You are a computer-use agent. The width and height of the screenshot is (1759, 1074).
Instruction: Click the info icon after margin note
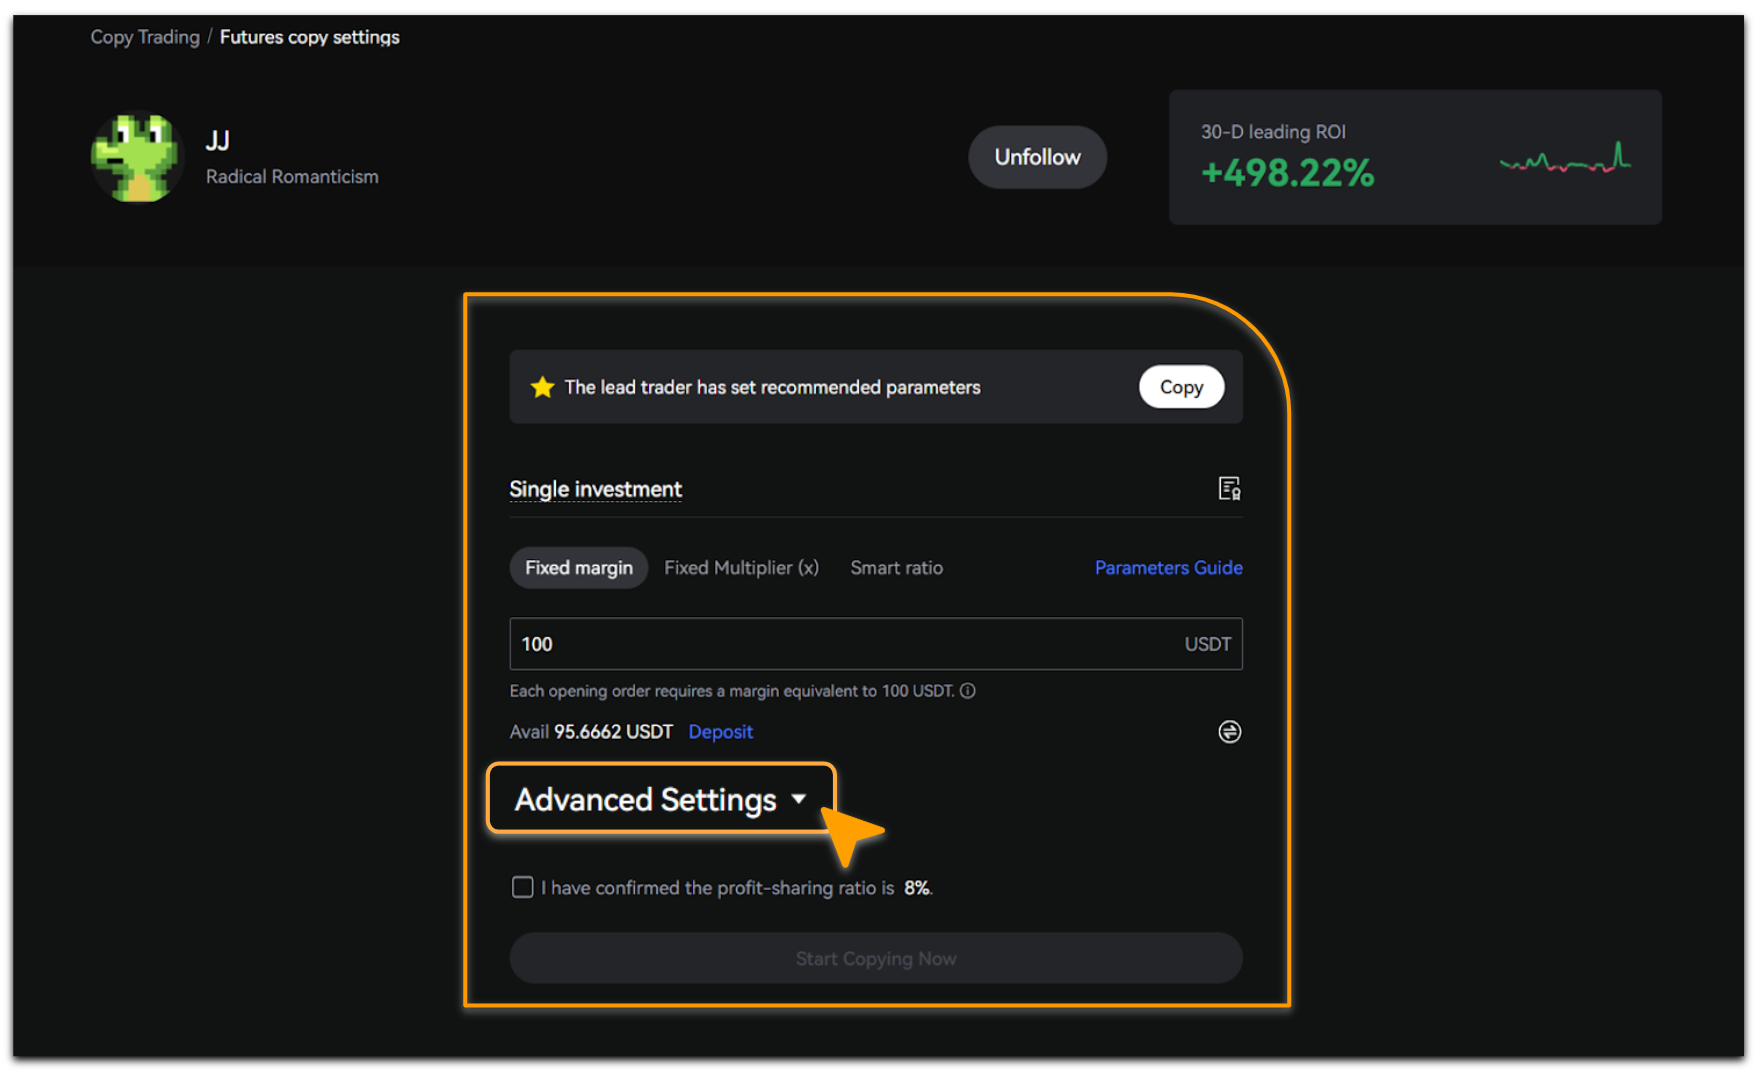tap(967, 691)
